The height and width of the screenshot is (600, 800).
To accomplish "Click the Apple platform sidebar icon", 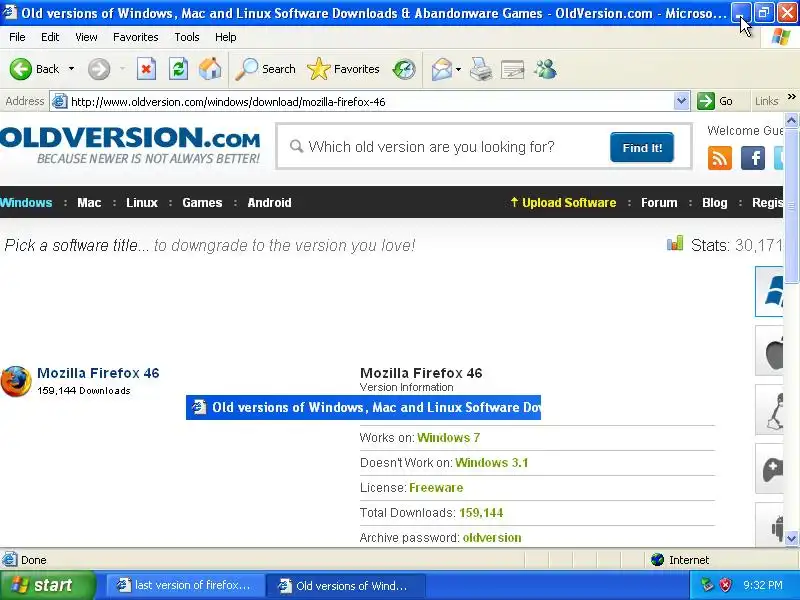I will click(769, 351).
